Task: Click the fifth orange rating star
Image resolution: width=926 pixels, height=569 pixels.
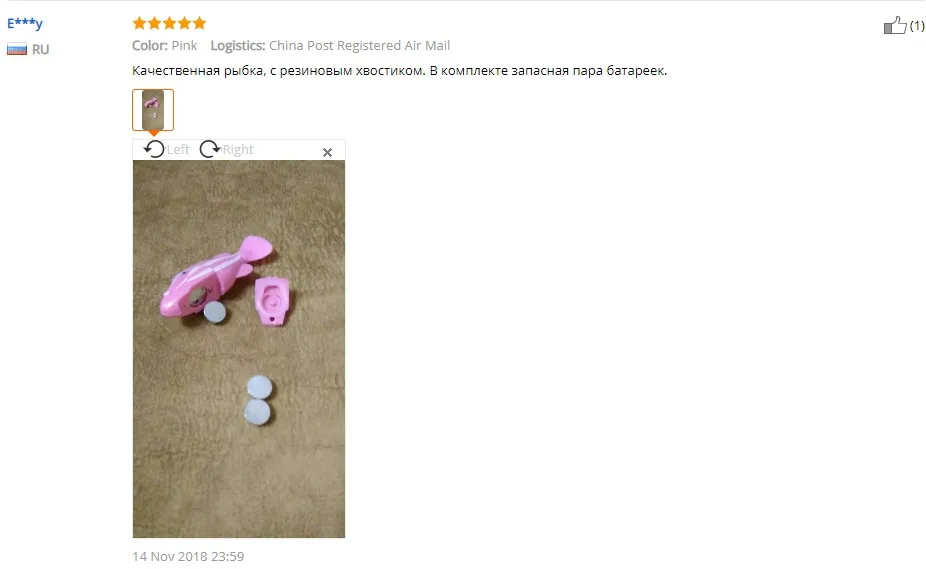Action: pos(200,23)
